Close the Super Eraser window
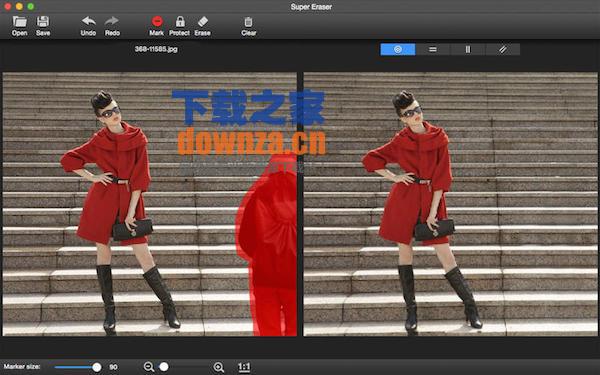This screenshot has width=600, height=375. (7, 7)
